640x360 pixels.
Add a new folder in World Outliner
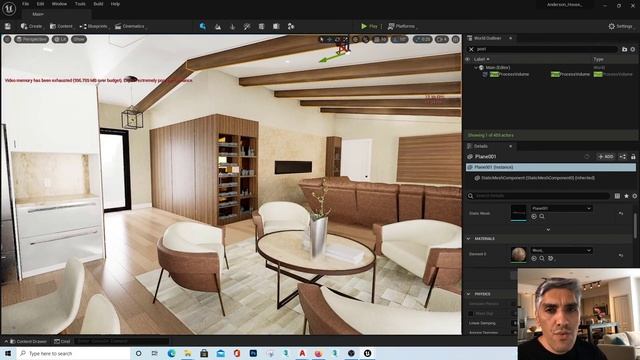point(624,49)
